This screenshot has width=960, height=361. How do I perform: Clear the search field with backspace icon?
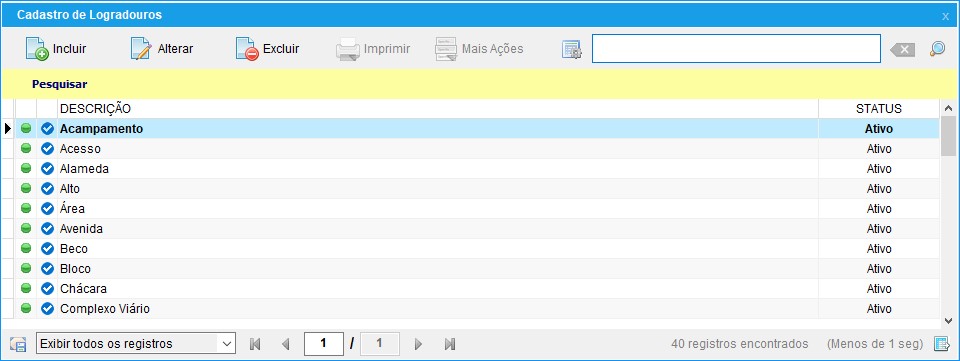click(x=902, y=50)
